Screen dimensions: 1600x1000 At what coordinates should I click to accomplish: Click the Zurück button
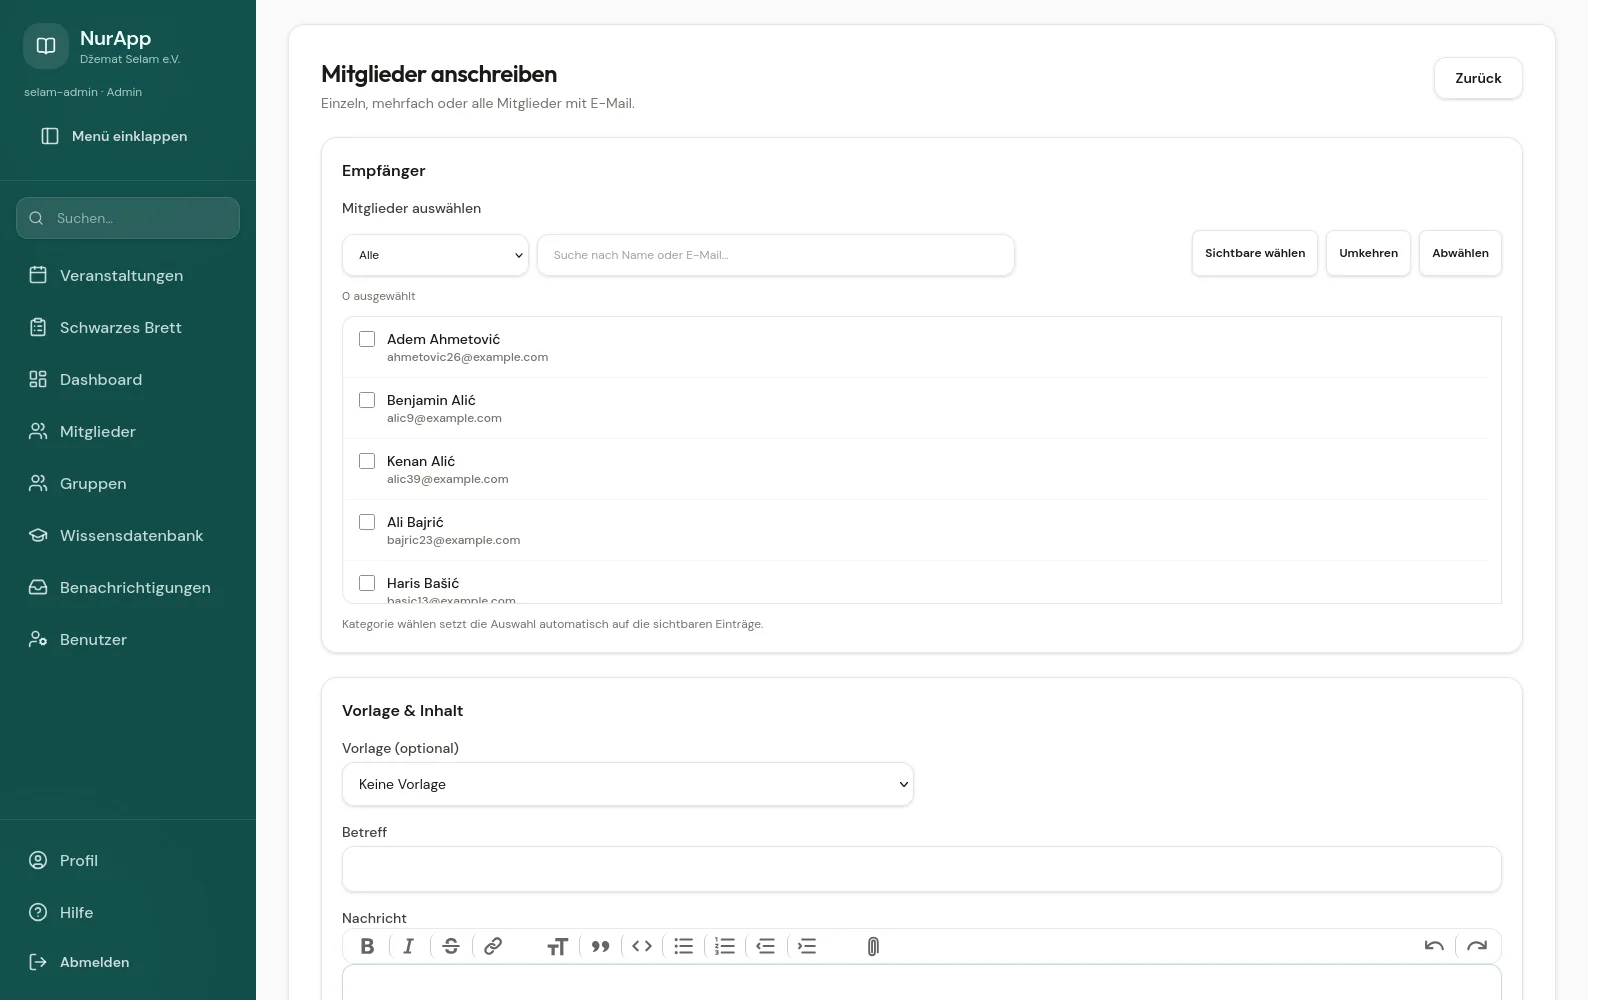click(x=1478, y=78)
